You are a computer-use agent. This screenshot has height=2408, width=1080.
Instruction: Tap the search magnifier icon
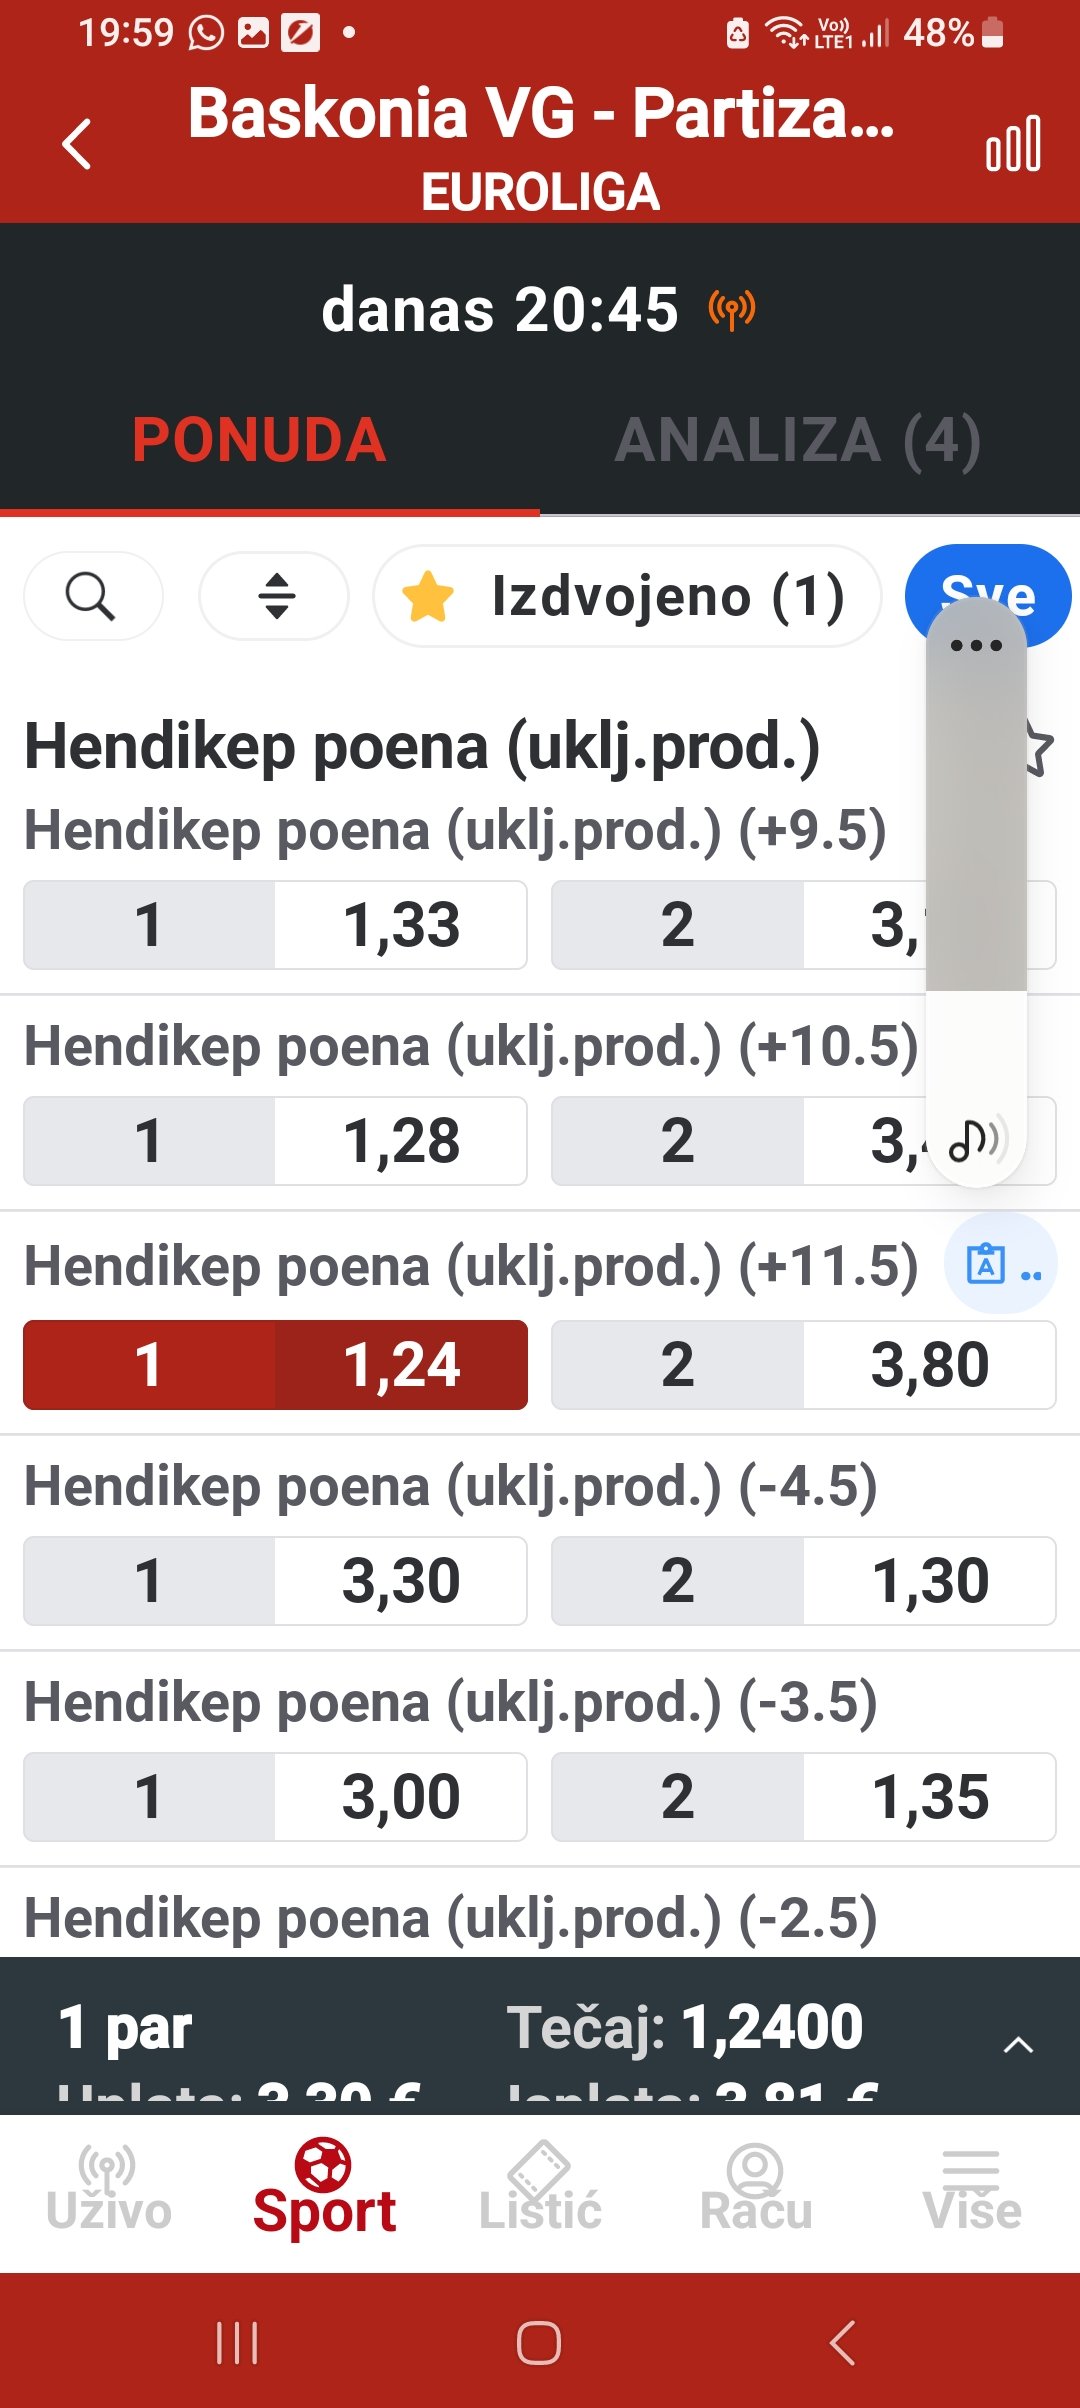pos(91,597)
